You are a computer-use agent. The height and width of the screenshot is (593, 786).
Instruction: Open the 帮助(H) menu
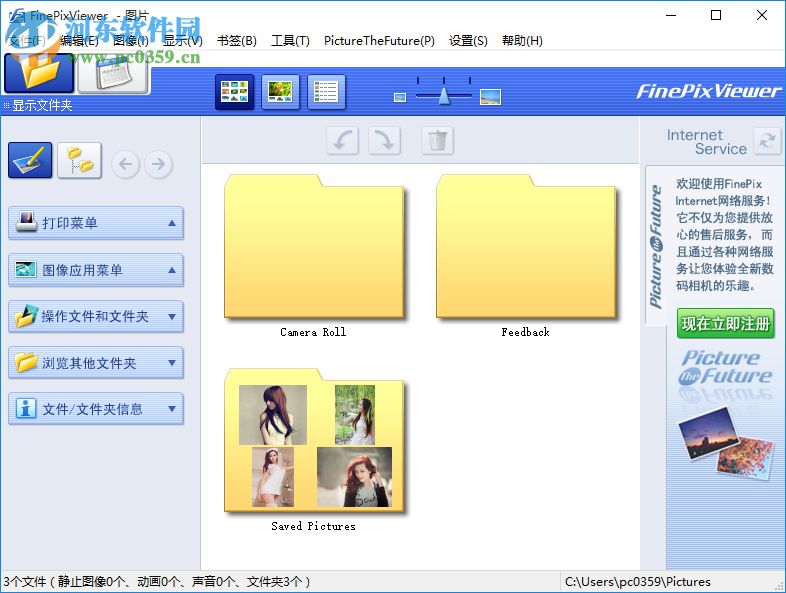522,41
